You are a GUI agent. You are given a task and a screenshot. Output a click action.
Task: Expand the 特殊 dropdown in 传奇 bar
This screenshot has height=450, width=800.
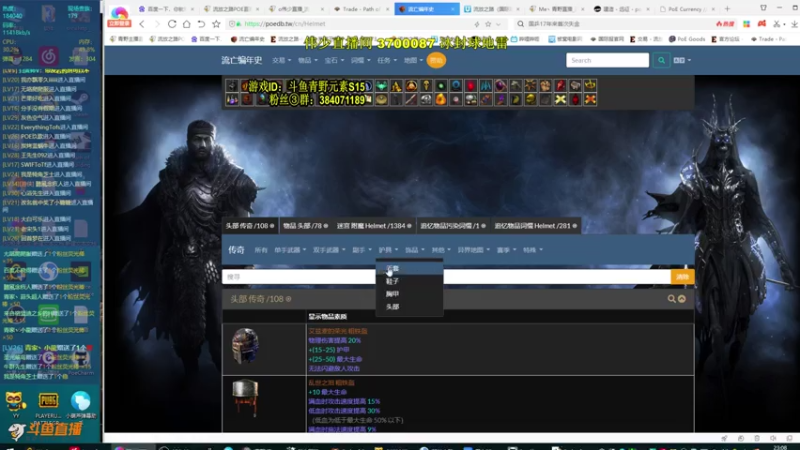[533, 250]
